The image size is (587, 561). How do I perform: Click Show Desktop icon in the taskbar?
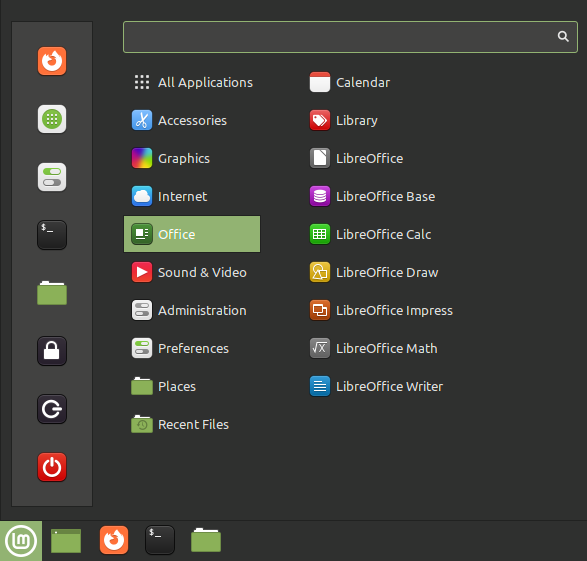pyautogui.click(x=66, y=541)
